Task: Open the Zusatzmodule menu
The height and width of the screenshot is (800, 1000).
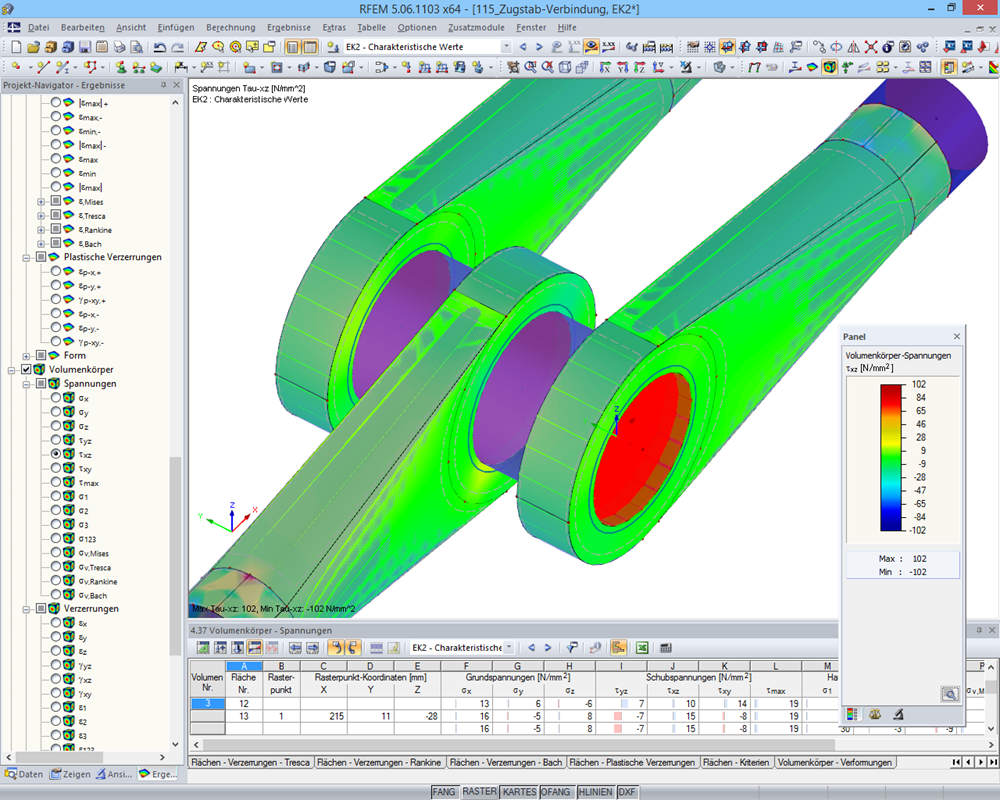Action: coord(476,27)
